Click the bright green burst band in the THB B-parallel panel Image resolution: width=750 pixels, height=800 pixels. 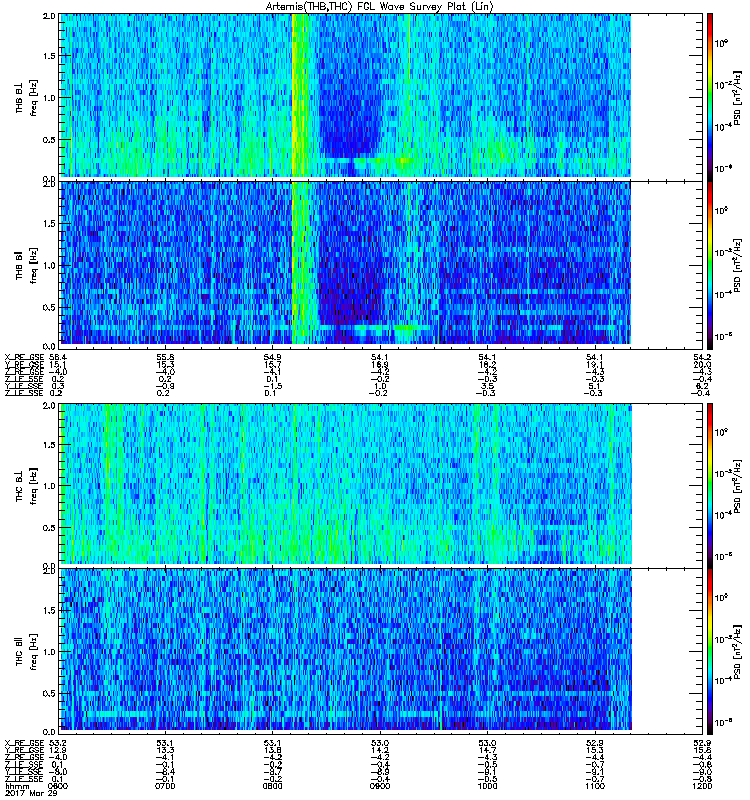(300, 263)
